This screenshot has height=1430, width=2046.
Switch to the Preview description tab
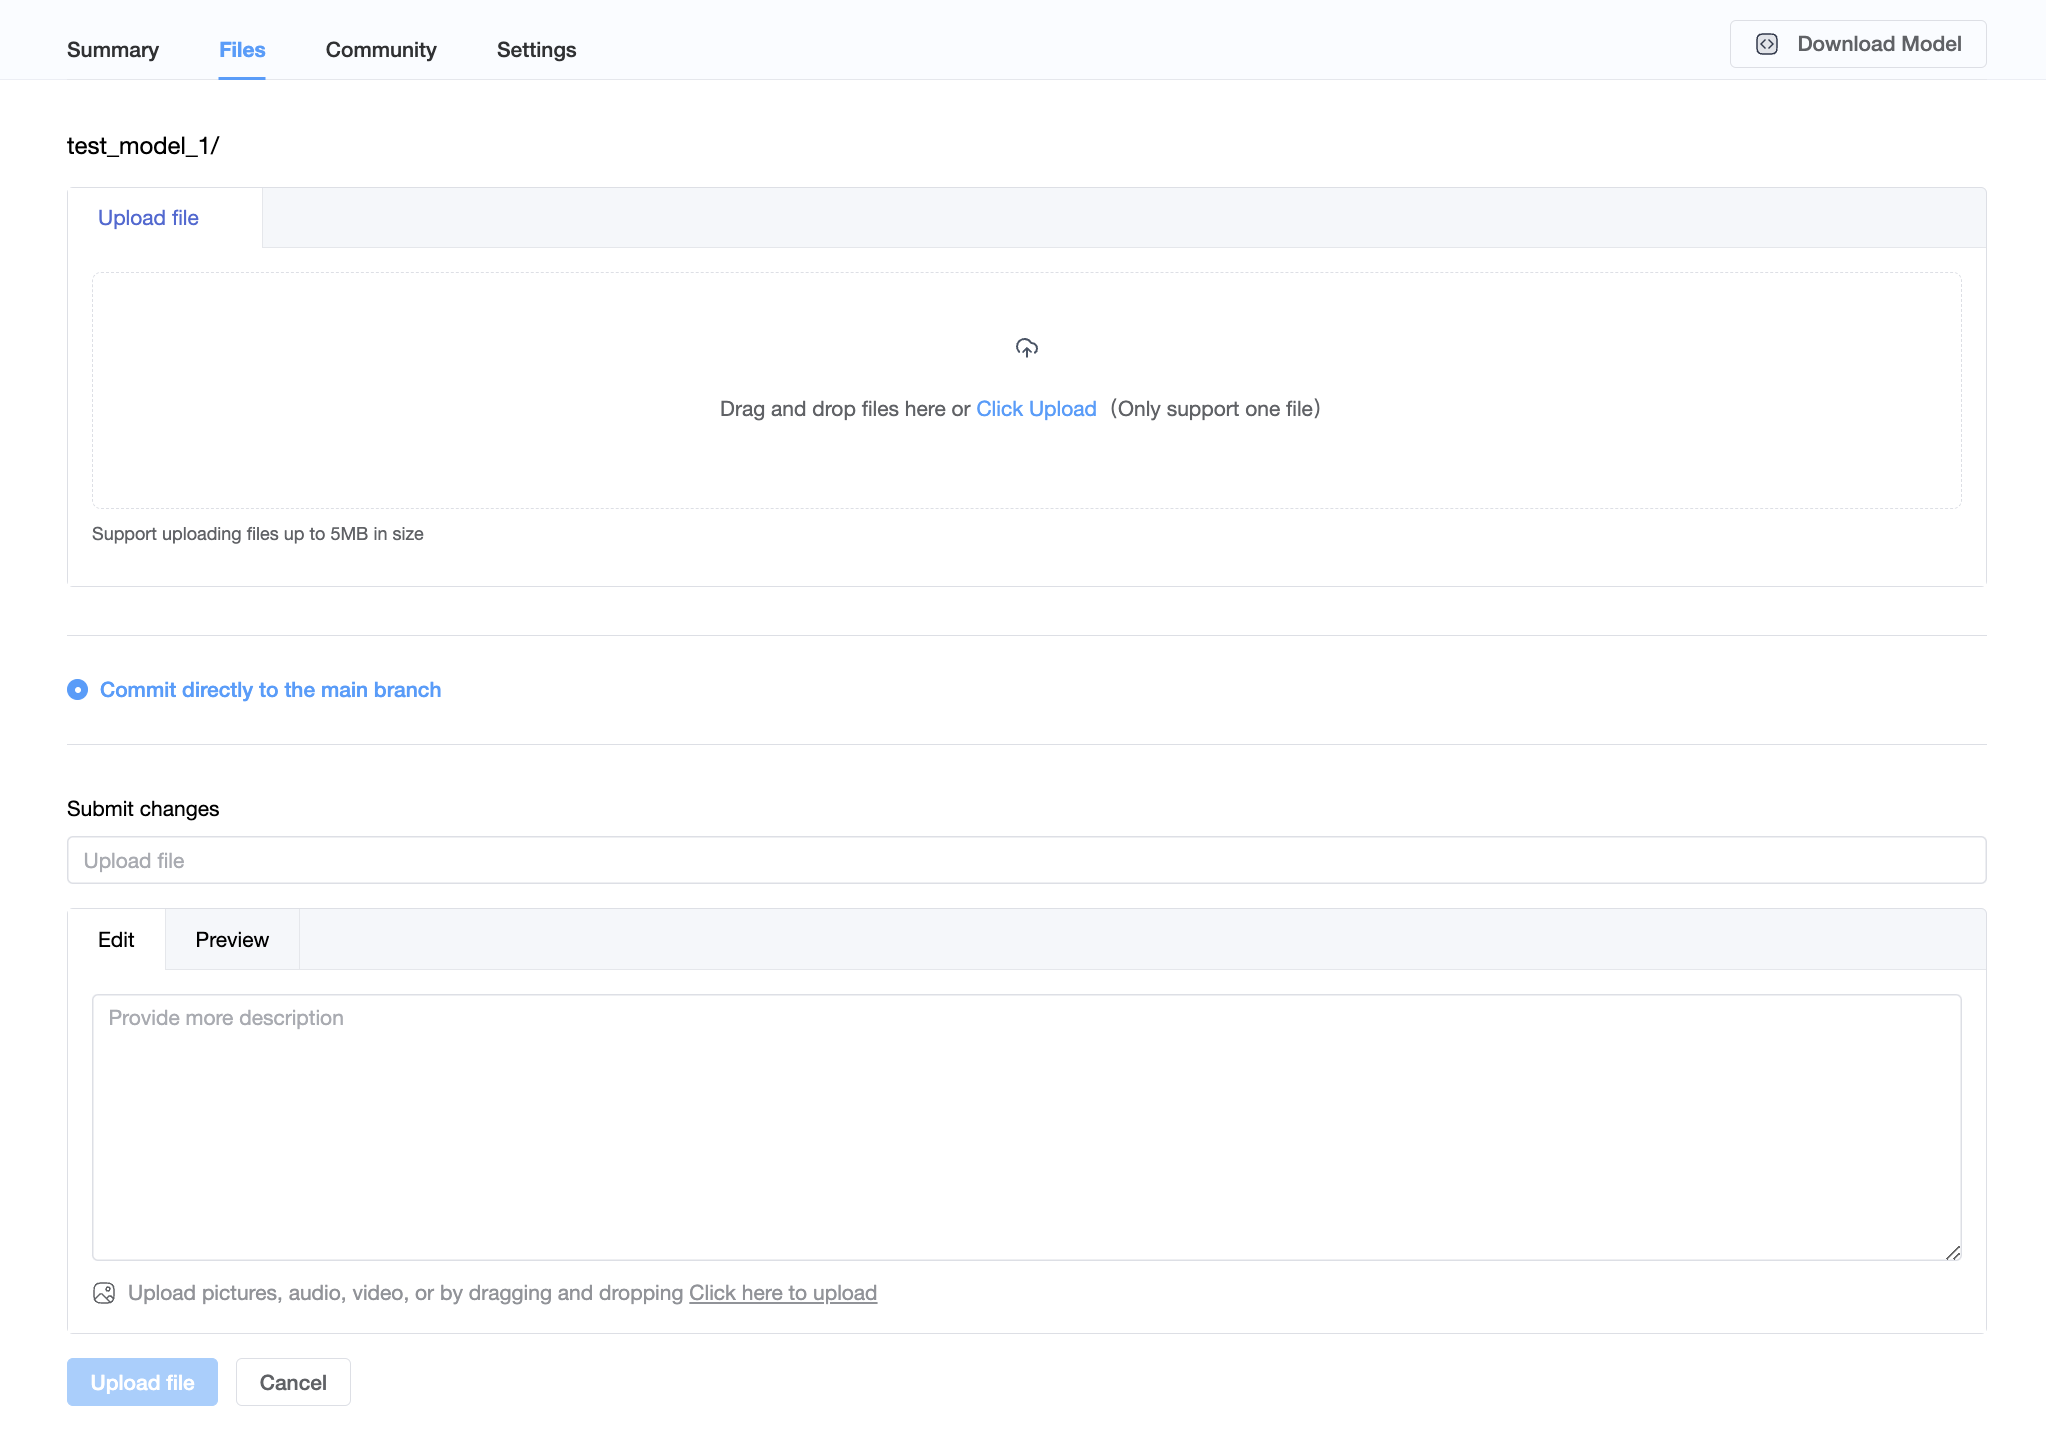pyautogui.click(x=232, y=940)
